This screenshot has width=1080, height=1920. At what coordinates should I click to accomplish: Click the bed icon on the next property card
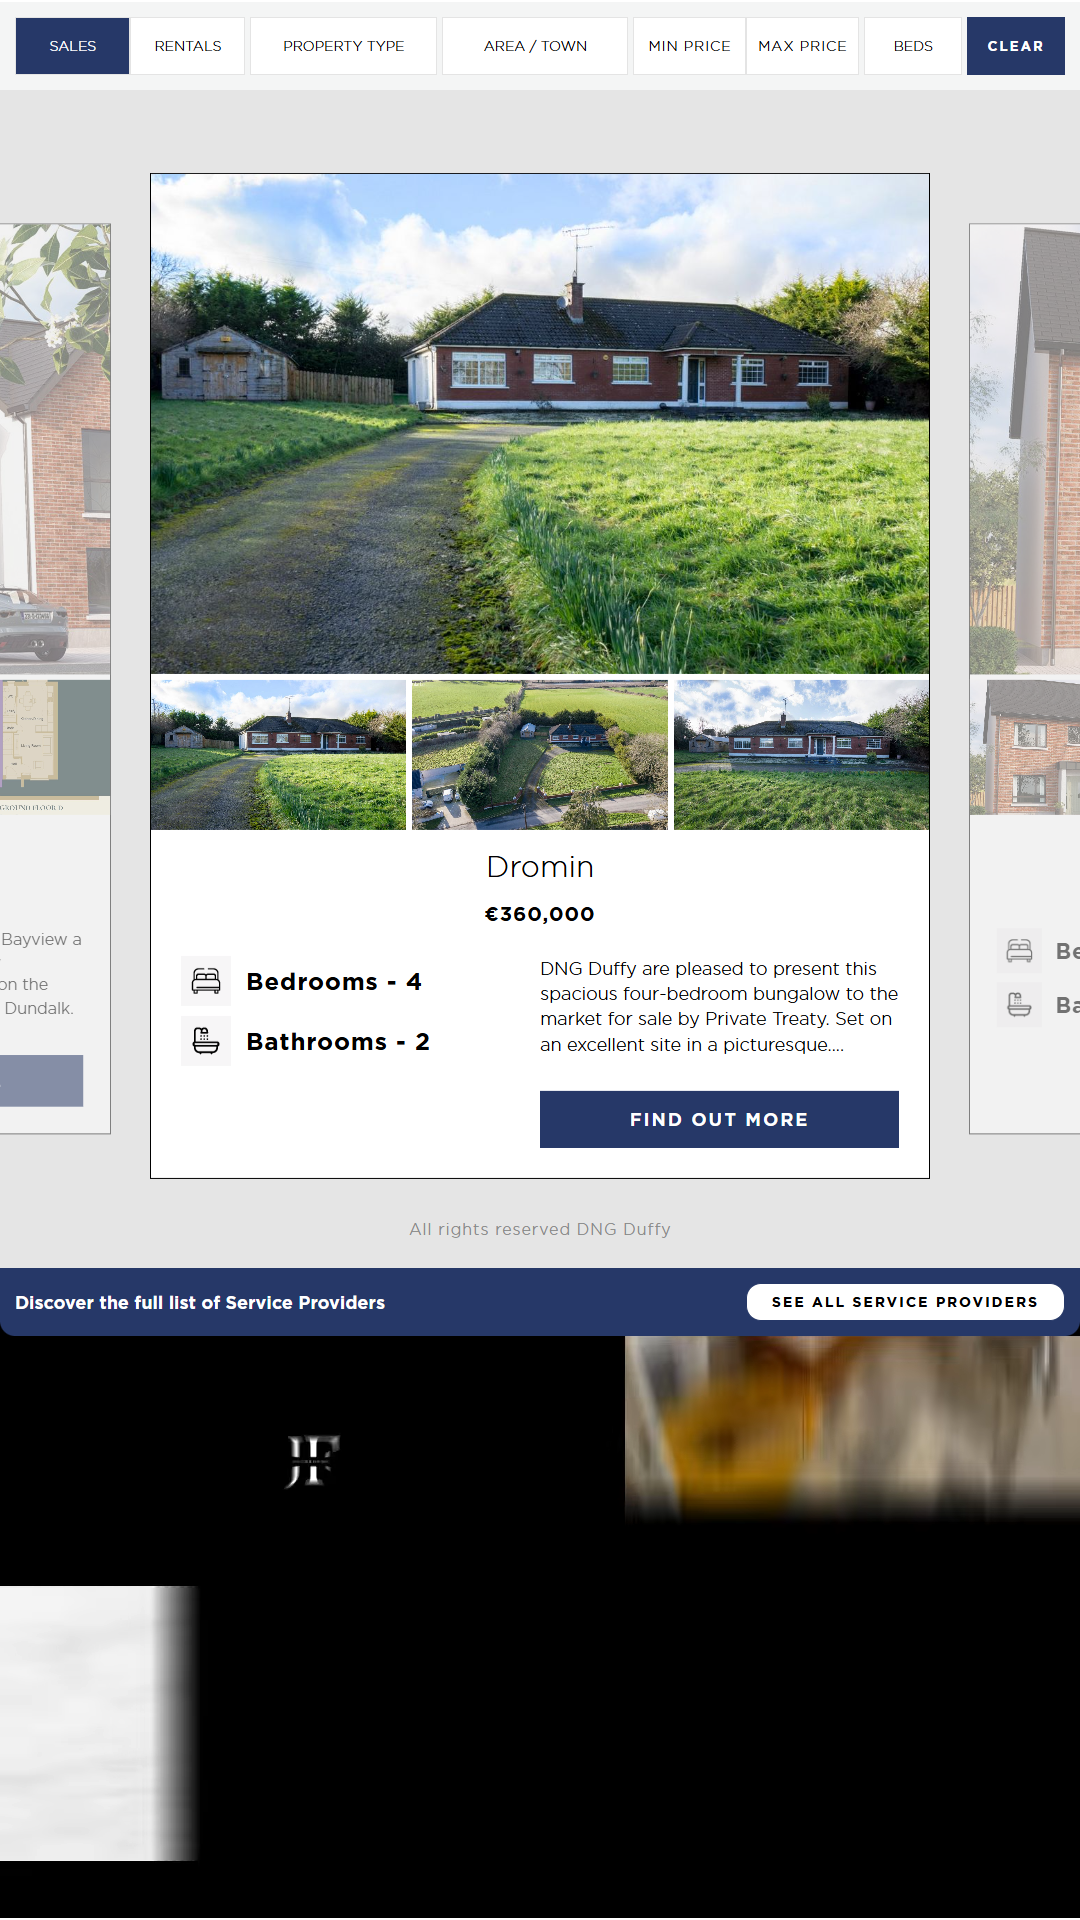(x=1019, y=951)
